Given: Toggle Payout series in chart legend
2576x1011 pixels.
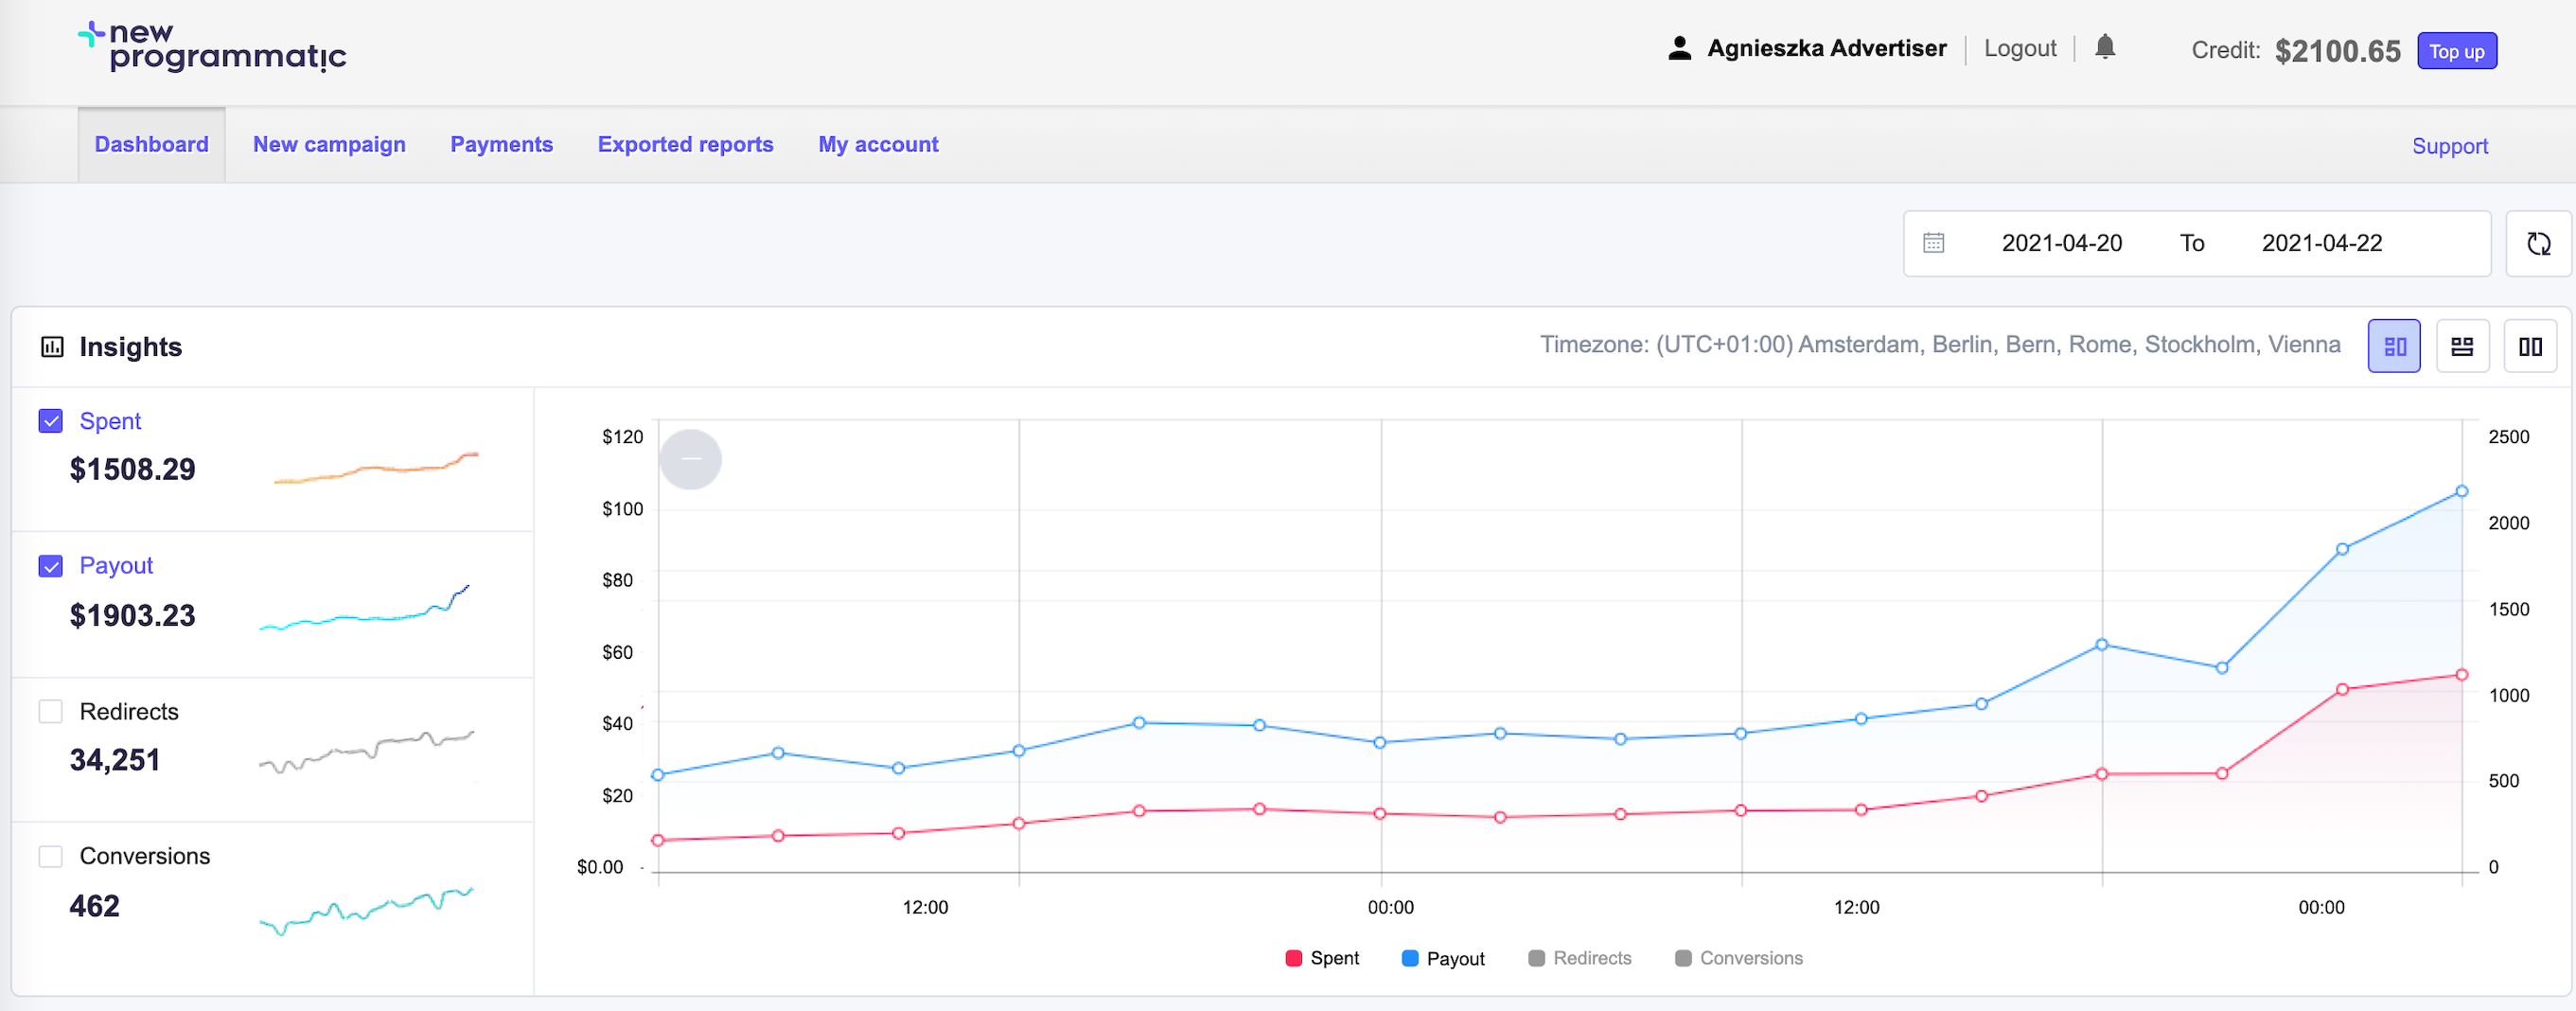Looking at the screenshot, I should 1443,958.
